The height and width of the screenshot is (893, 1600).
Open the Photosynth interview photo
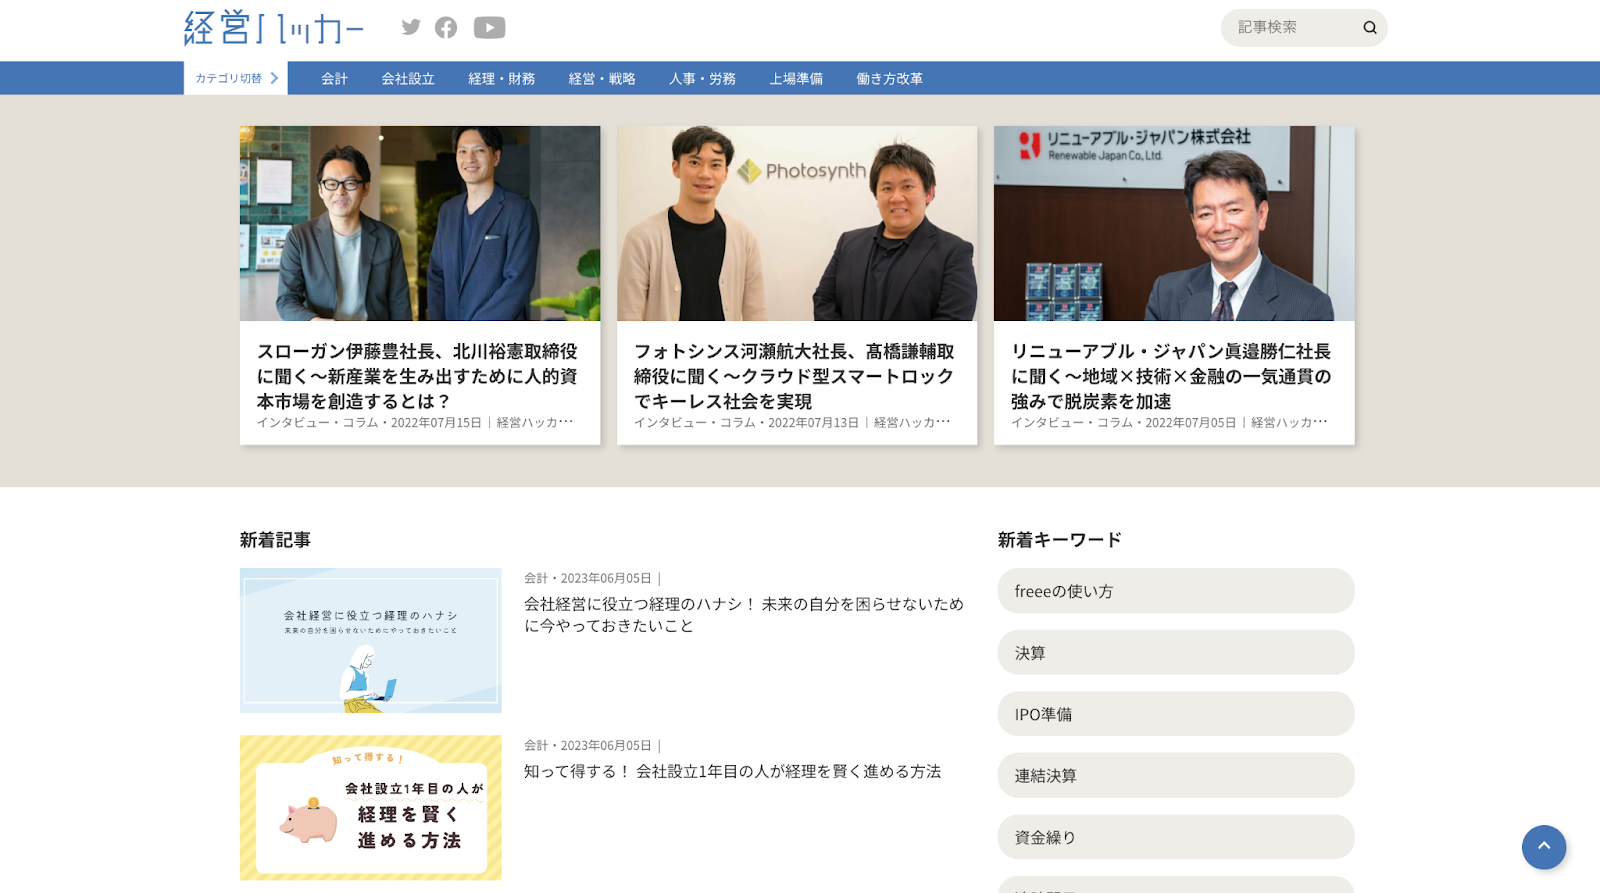(797, 223)
